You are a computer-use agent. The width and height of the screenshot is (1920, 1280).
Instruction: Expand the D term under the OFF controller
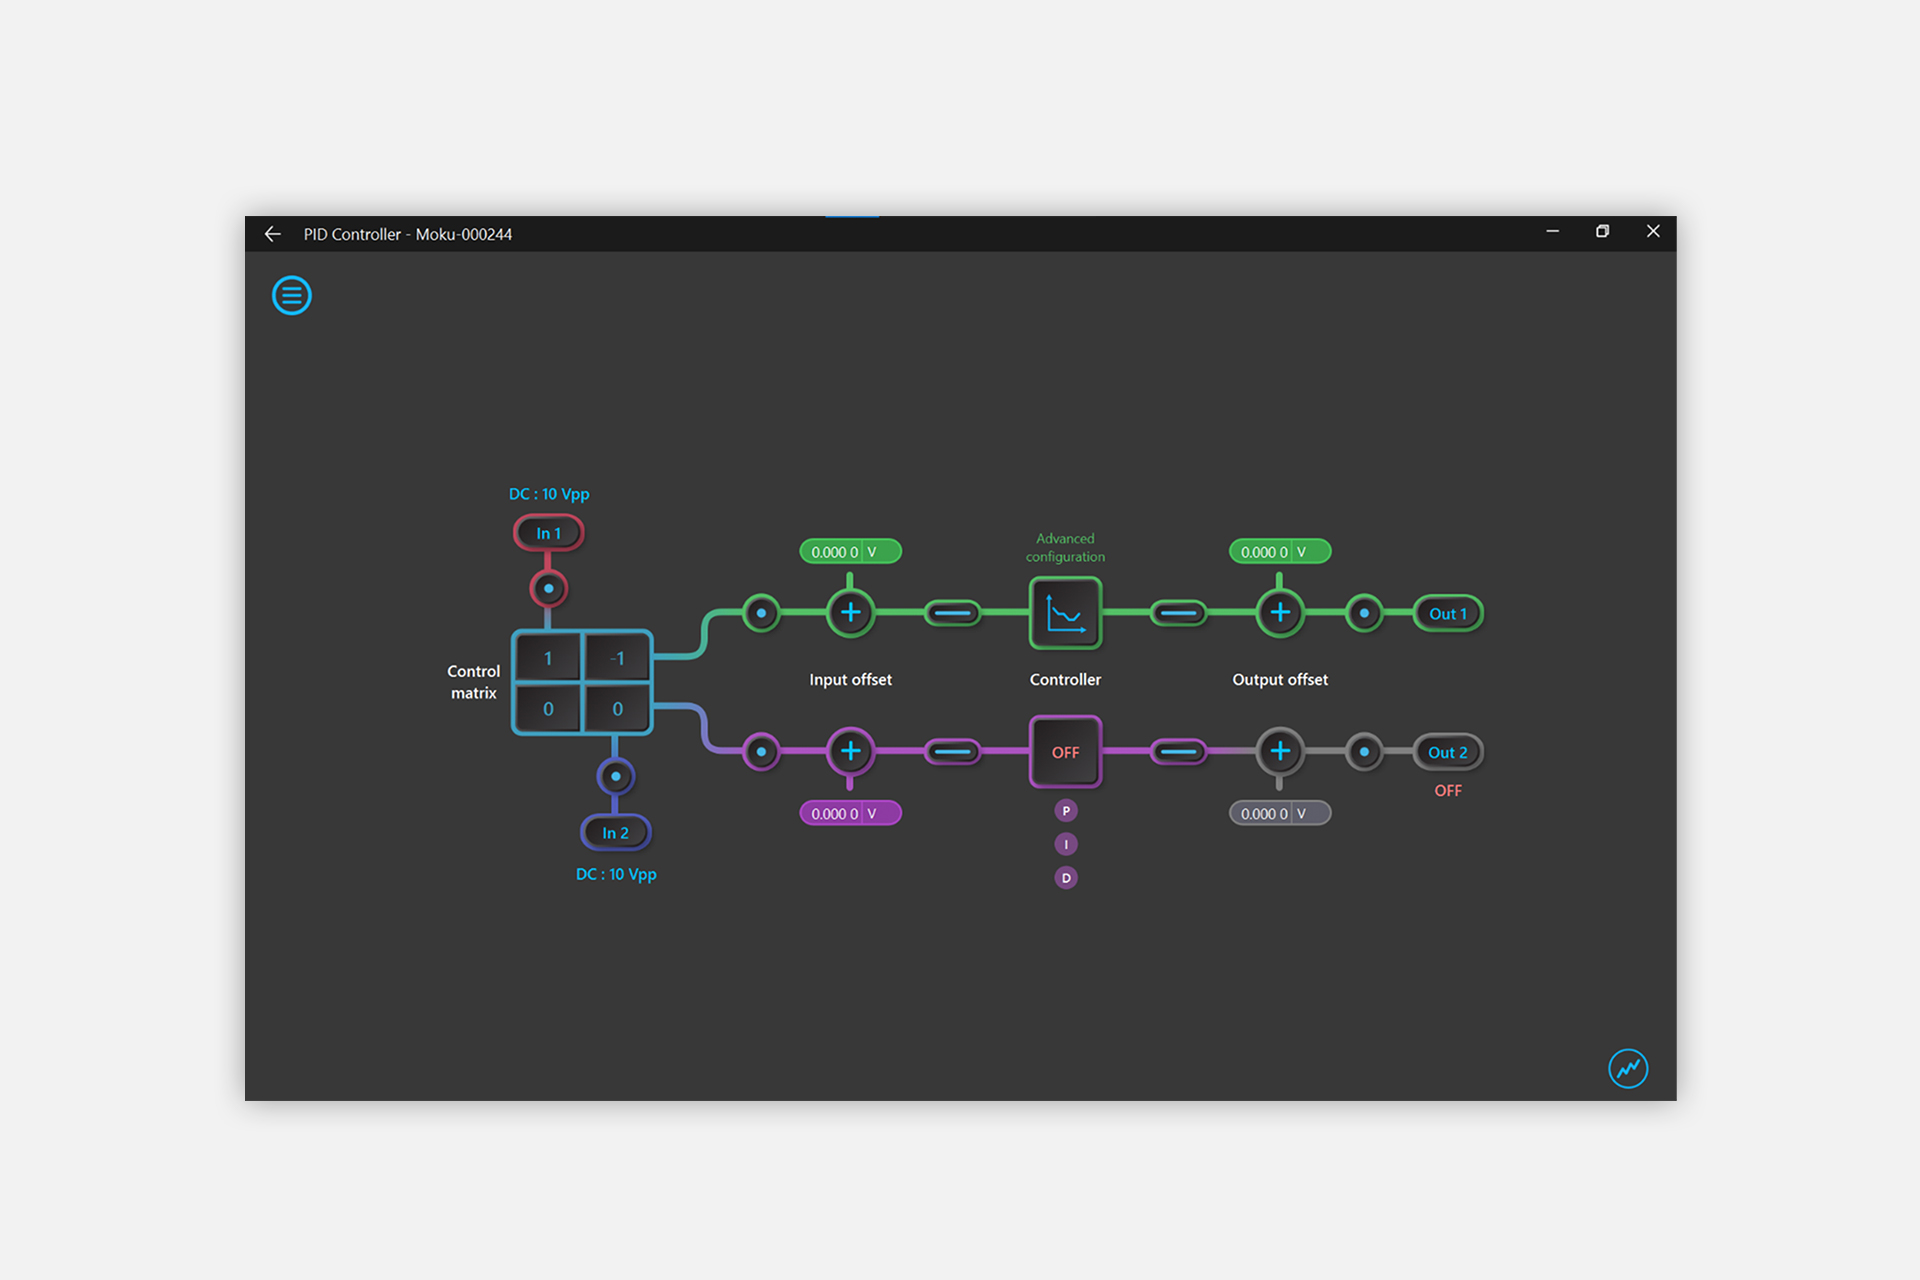pyautogui.click(x=1066, y=877)
